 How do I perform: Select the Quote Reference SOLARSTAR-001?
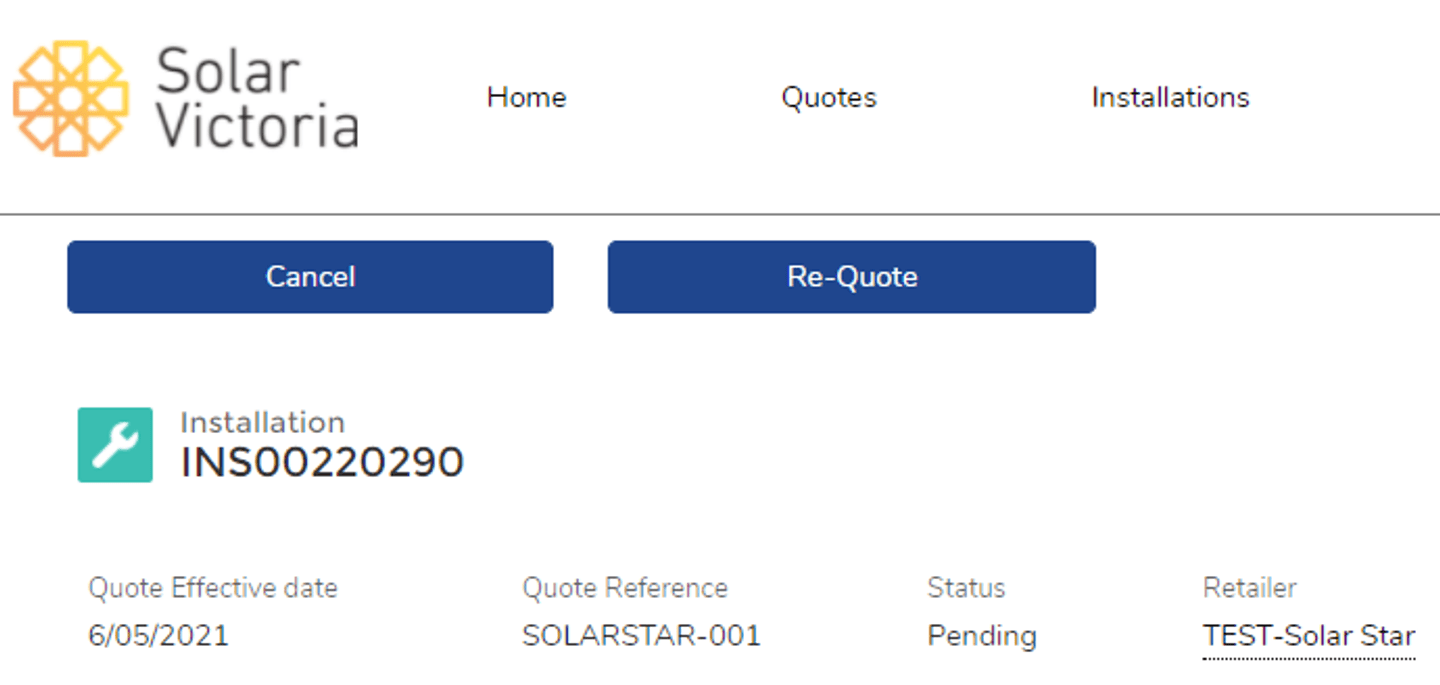pos(641,635)
